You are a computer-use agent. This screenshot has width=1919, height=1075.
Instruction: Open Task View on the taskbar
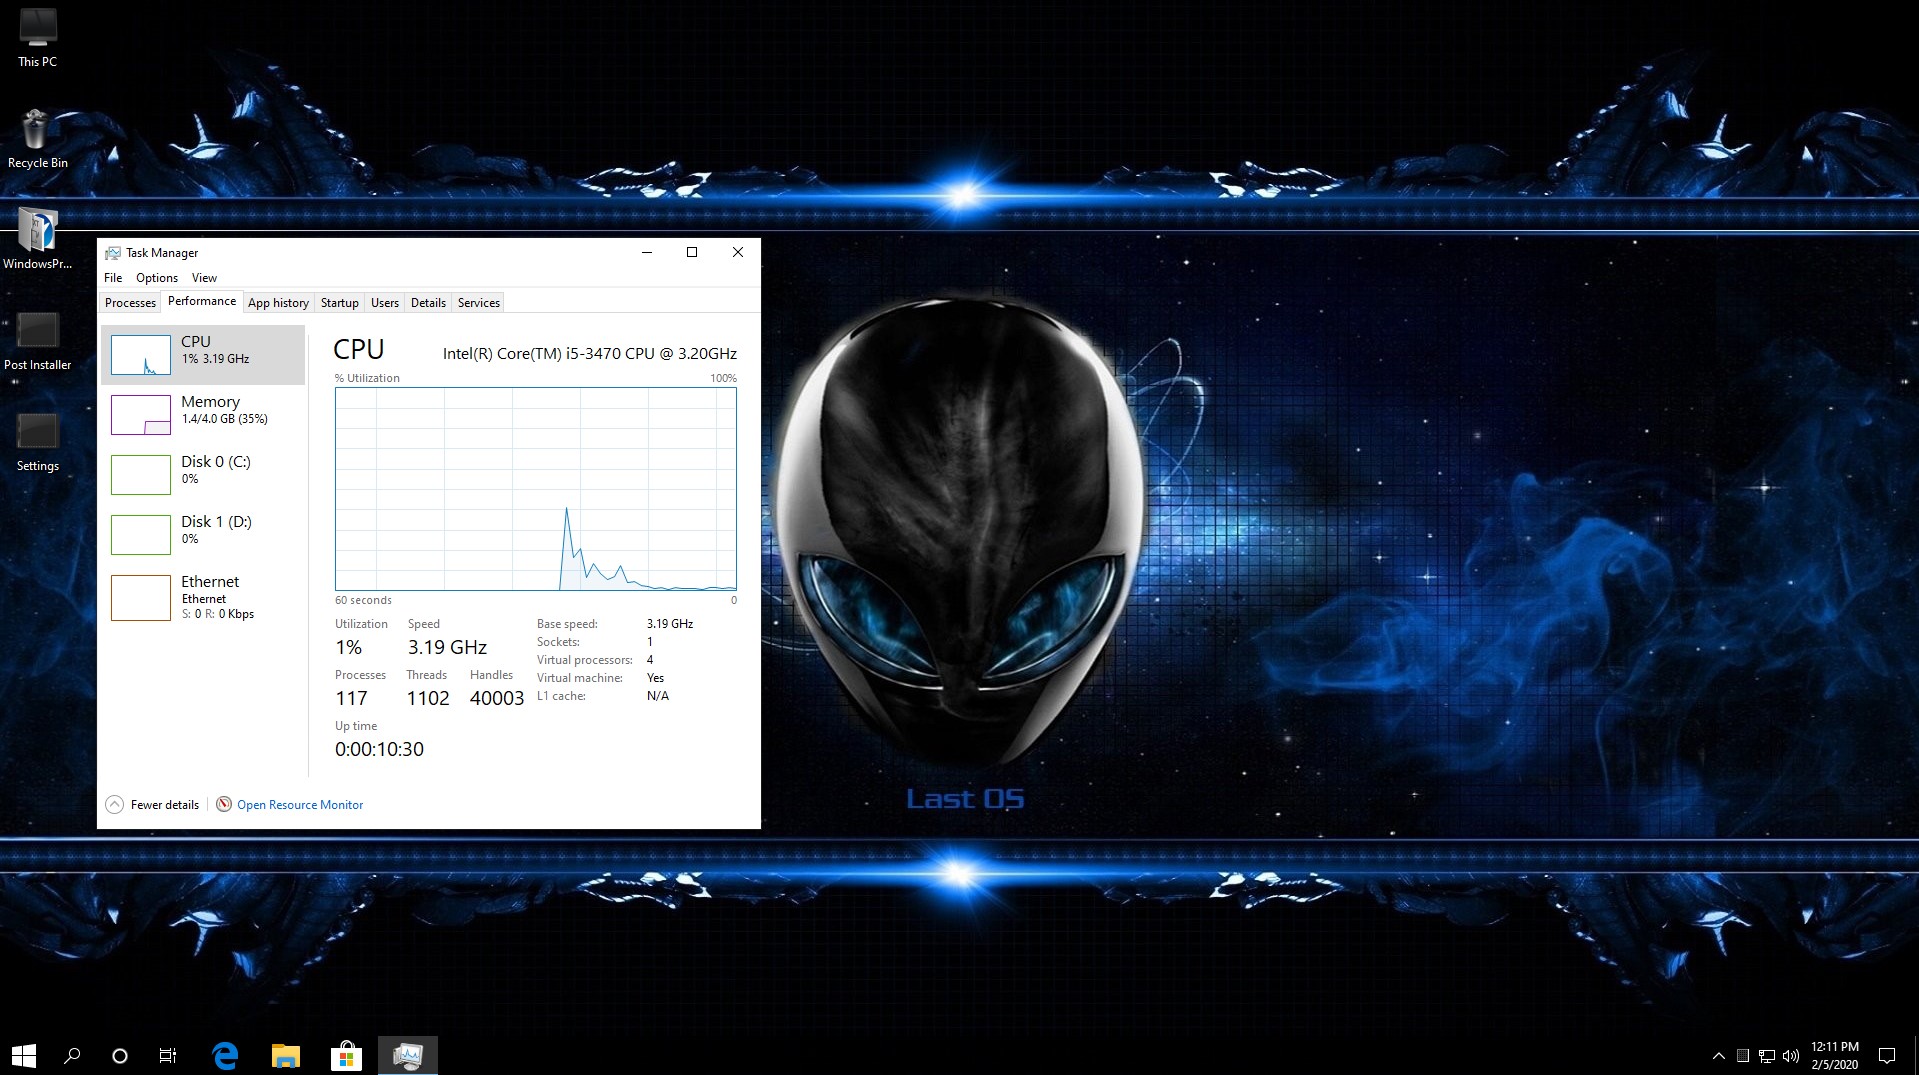point(168,1055)
